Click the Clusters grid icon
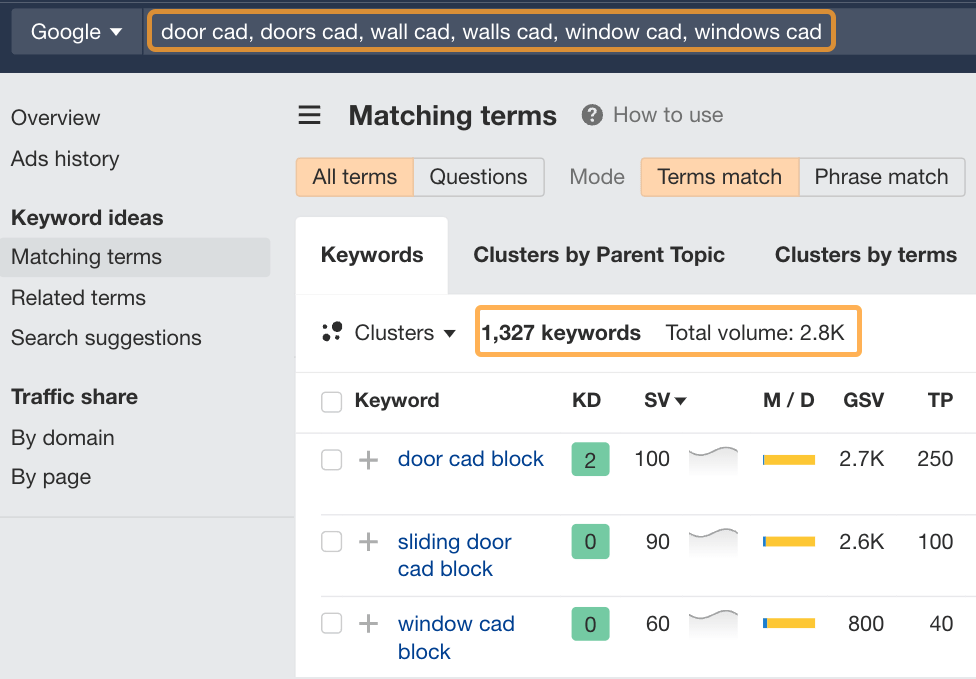Viewport: 976px width, 679px height. (333, 333)
